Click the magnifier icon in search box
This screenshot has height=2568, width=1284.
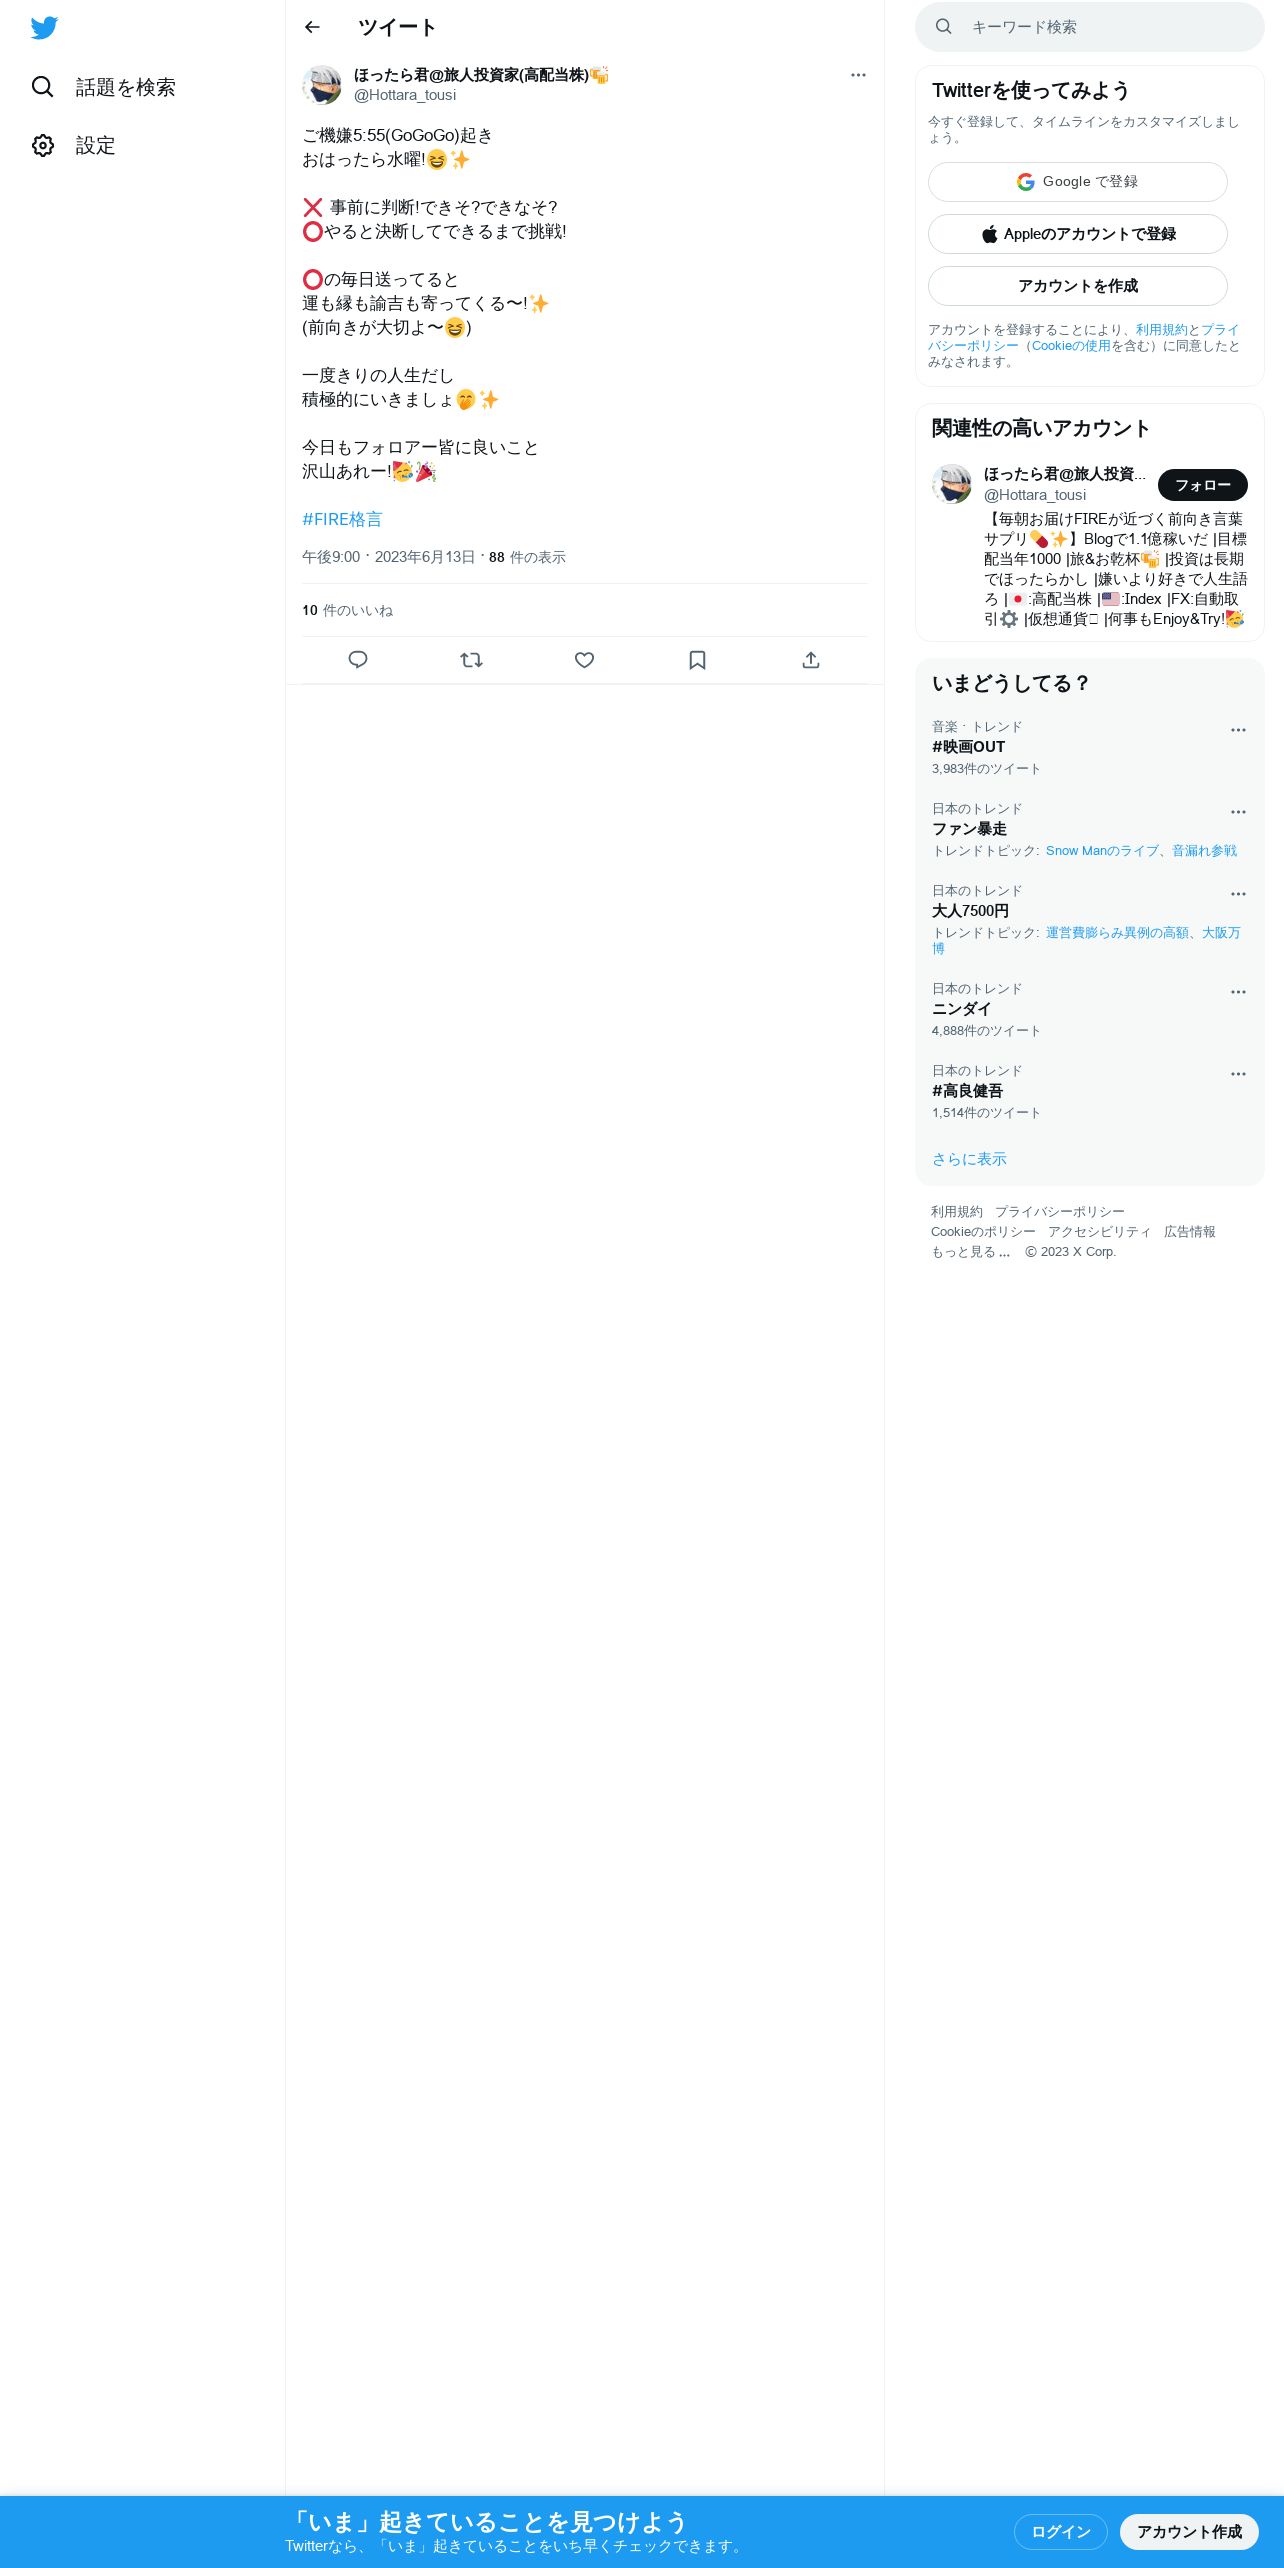tap(943, 27)
